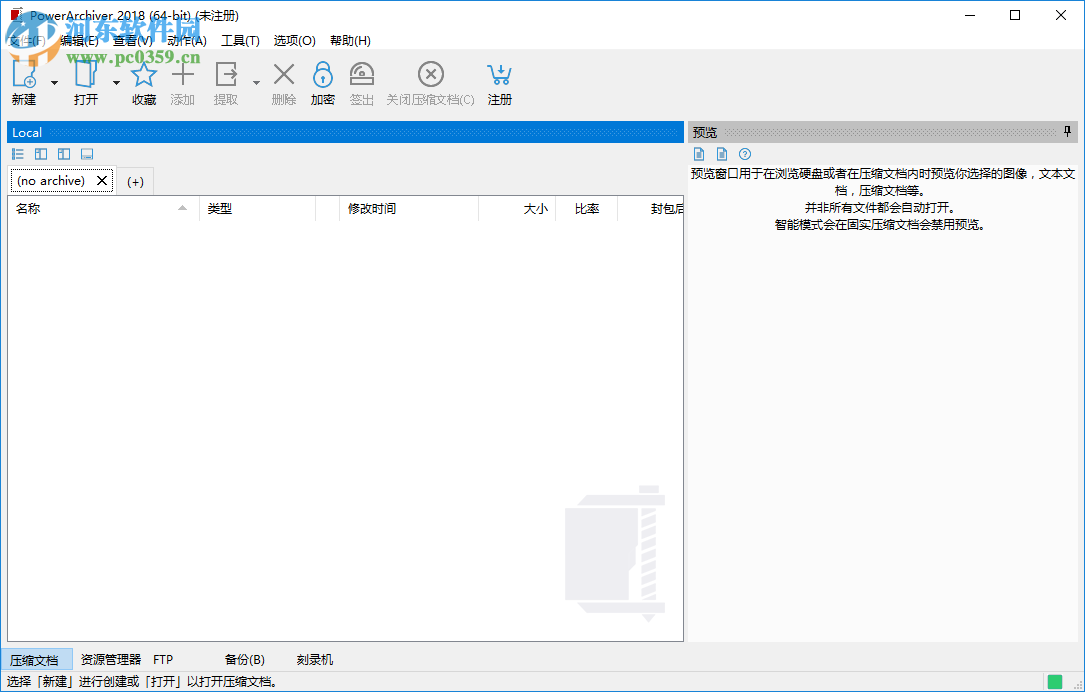Image resolution: width=1085 pixels, height=692 pixels.
Task: Sort files by the 名称 column header
Action: click(x=100, y=208)
